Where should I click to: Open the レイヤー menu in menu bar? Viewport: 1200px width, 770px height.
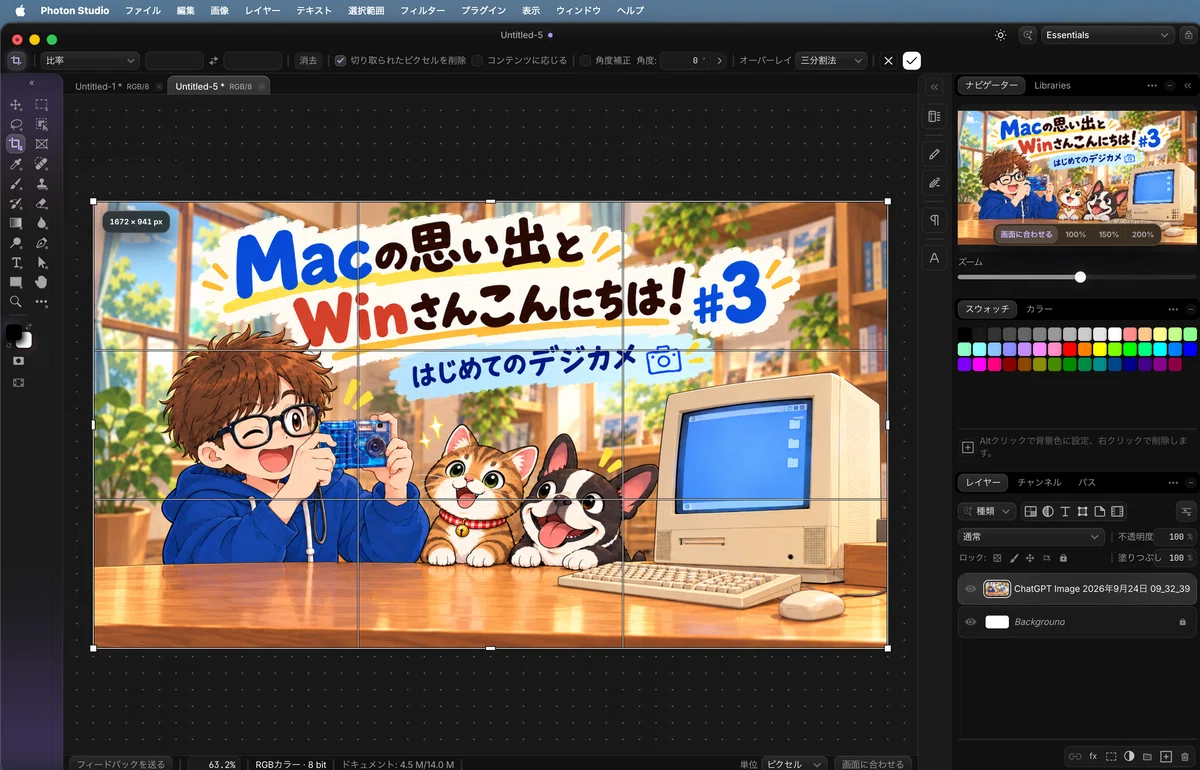coord(263,10)
